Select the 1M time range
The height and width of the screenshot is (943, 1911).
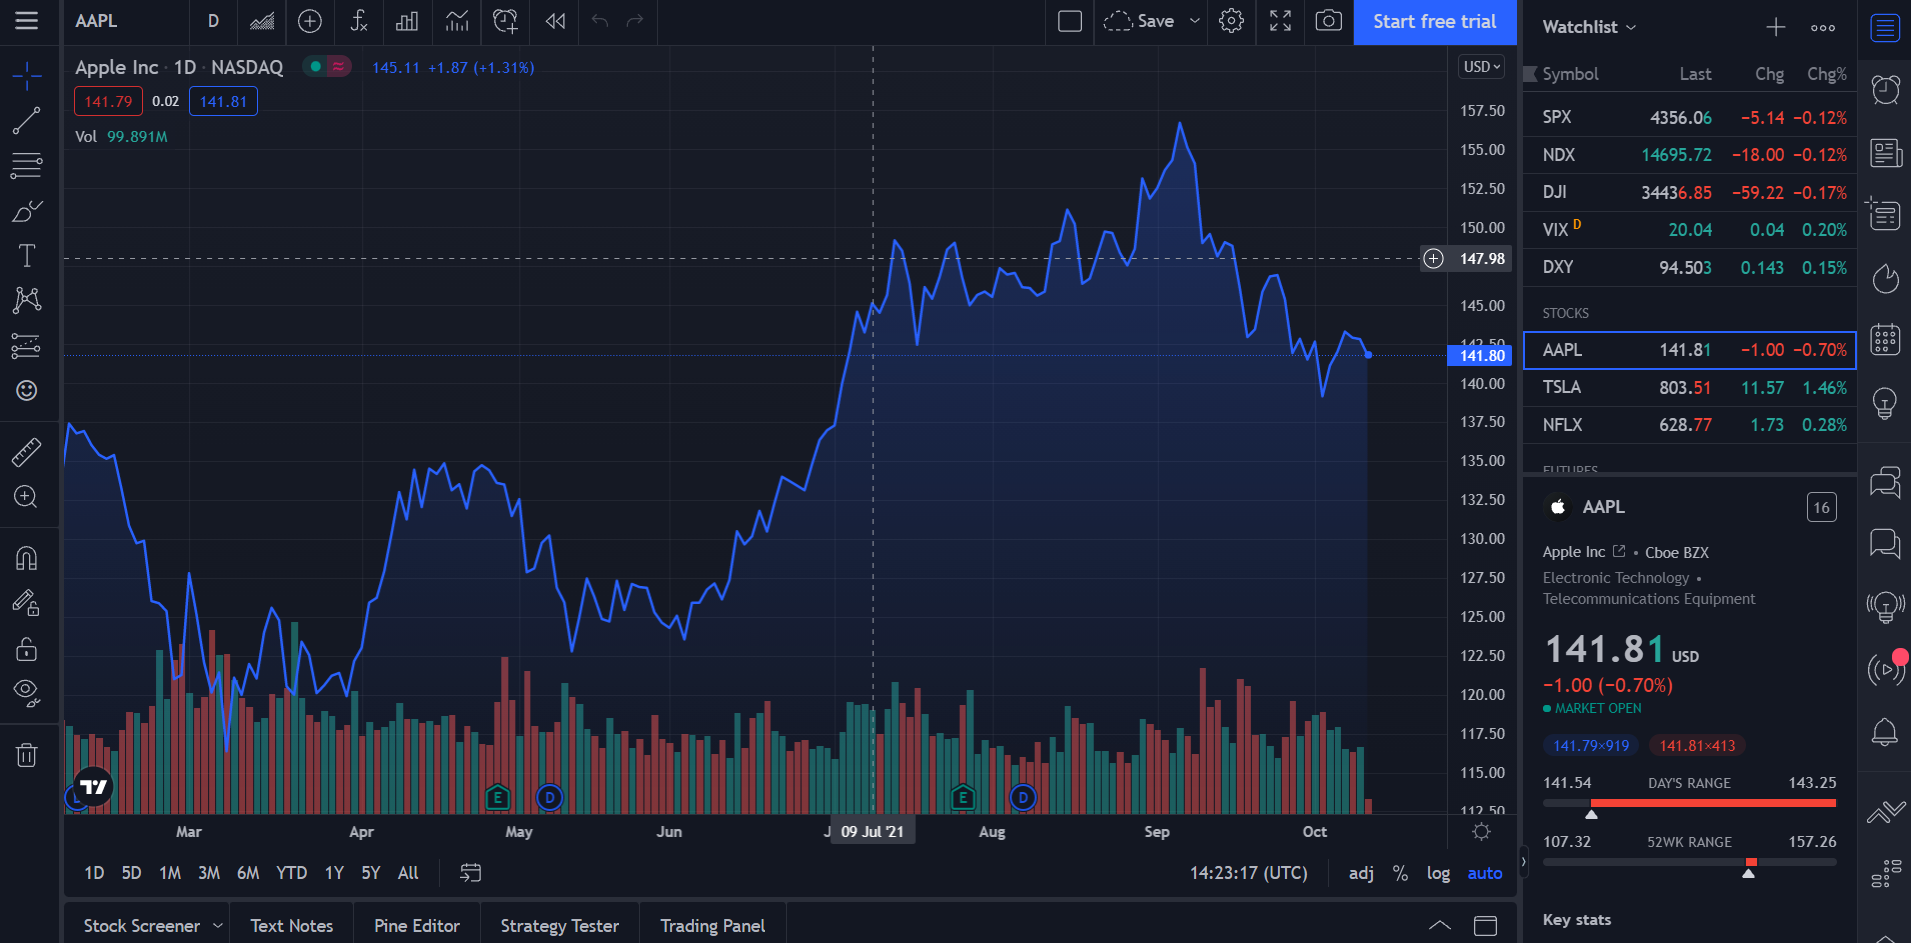pyautogui.click(x=170, y=873)
